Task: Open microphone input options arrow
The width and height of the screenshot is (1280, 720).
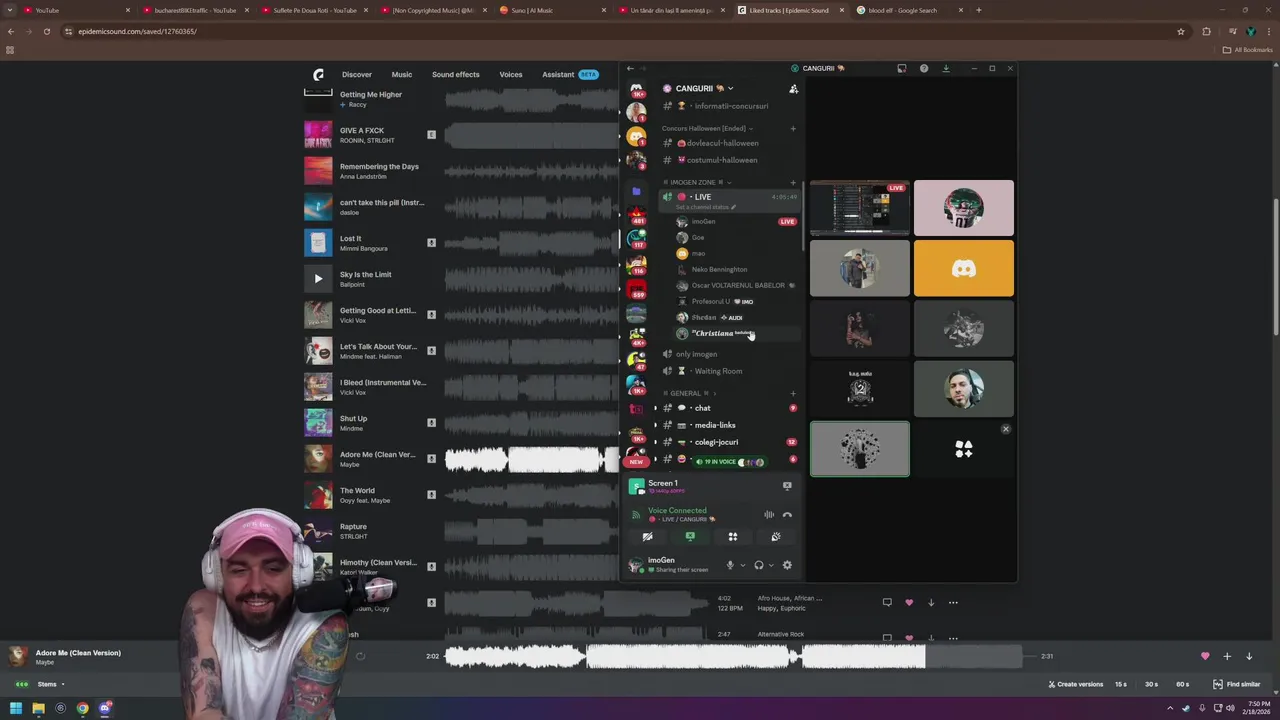Action: (x=742, y=566)
